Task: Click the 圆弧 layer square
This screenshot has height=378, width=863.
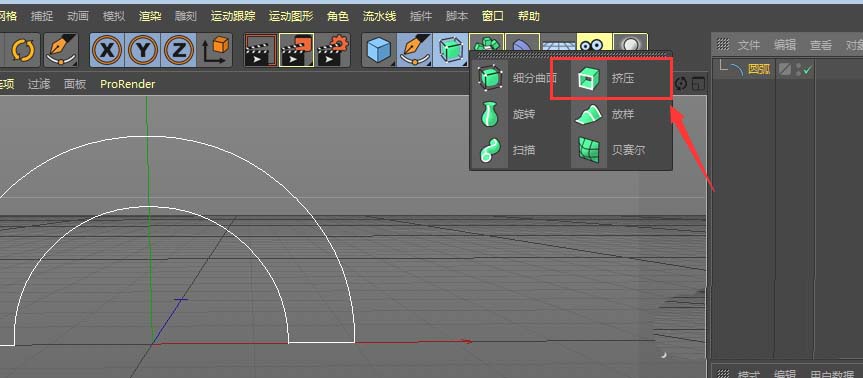Action: click(x=785, y=69)
